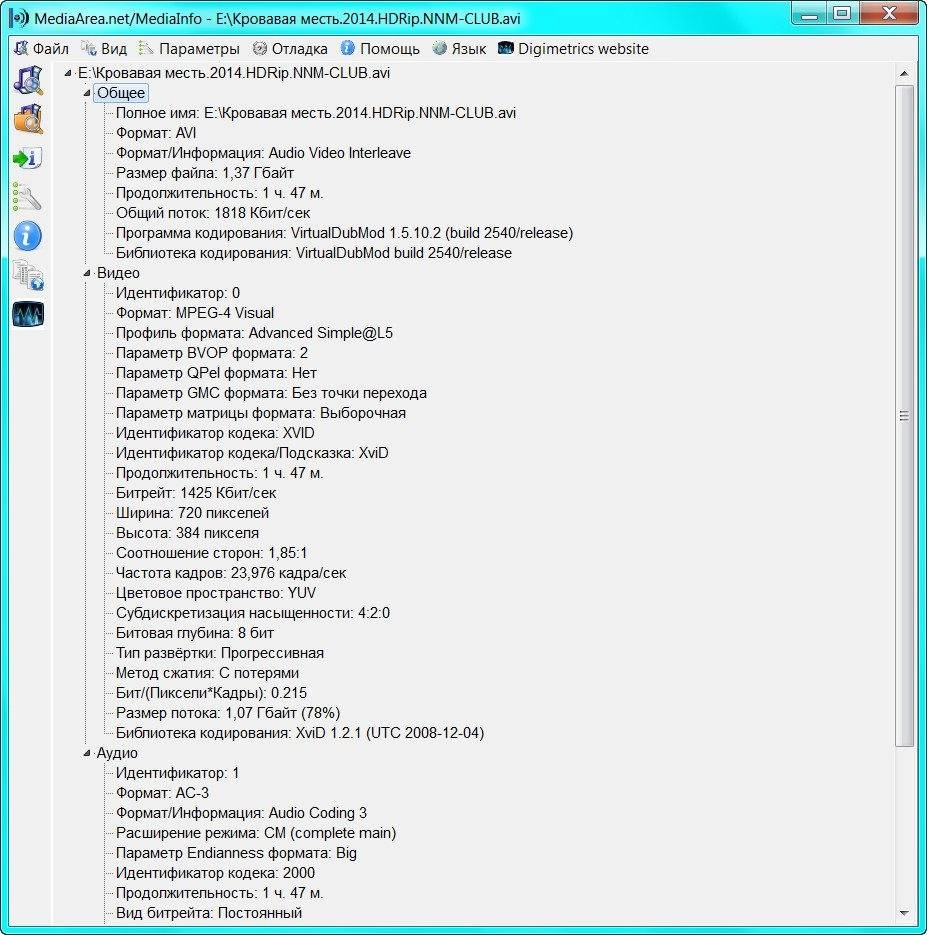Select 'Размер потока: 1,07 Гбайт (78%)' row

228,713
